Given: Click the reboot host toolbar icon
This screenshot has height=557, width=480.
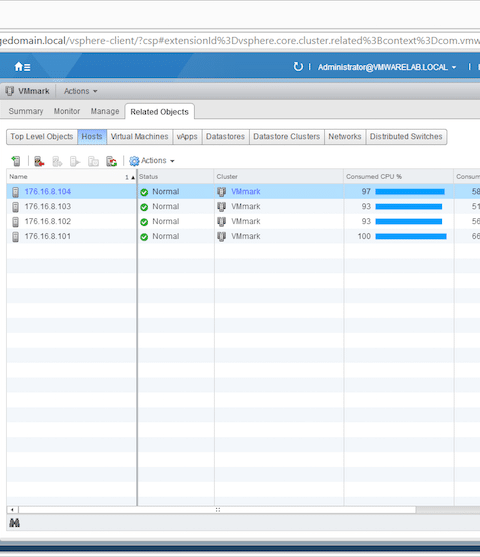Looking at the screenshot, I should pyautogui.click(x=112, y=161).
